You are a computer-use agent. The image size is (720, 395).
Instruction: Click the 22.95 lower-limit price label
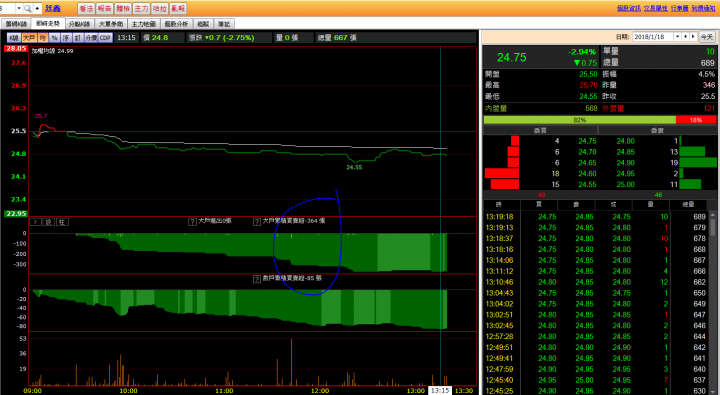(16, 214)
